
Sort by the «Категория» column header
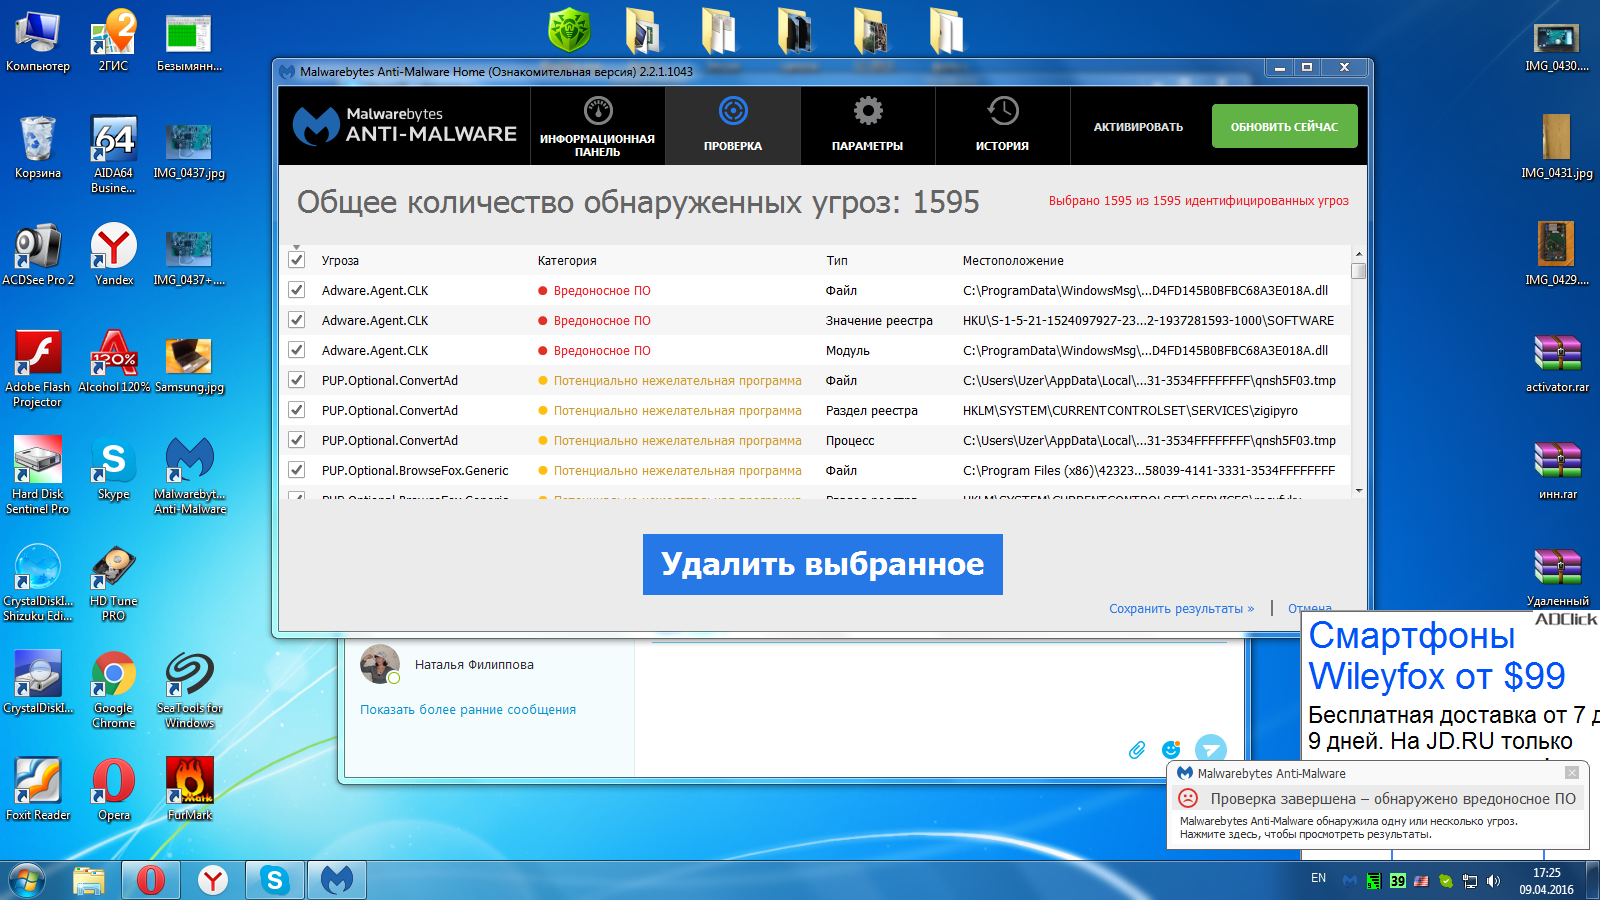pyautogui.click(x=567, y=260)
